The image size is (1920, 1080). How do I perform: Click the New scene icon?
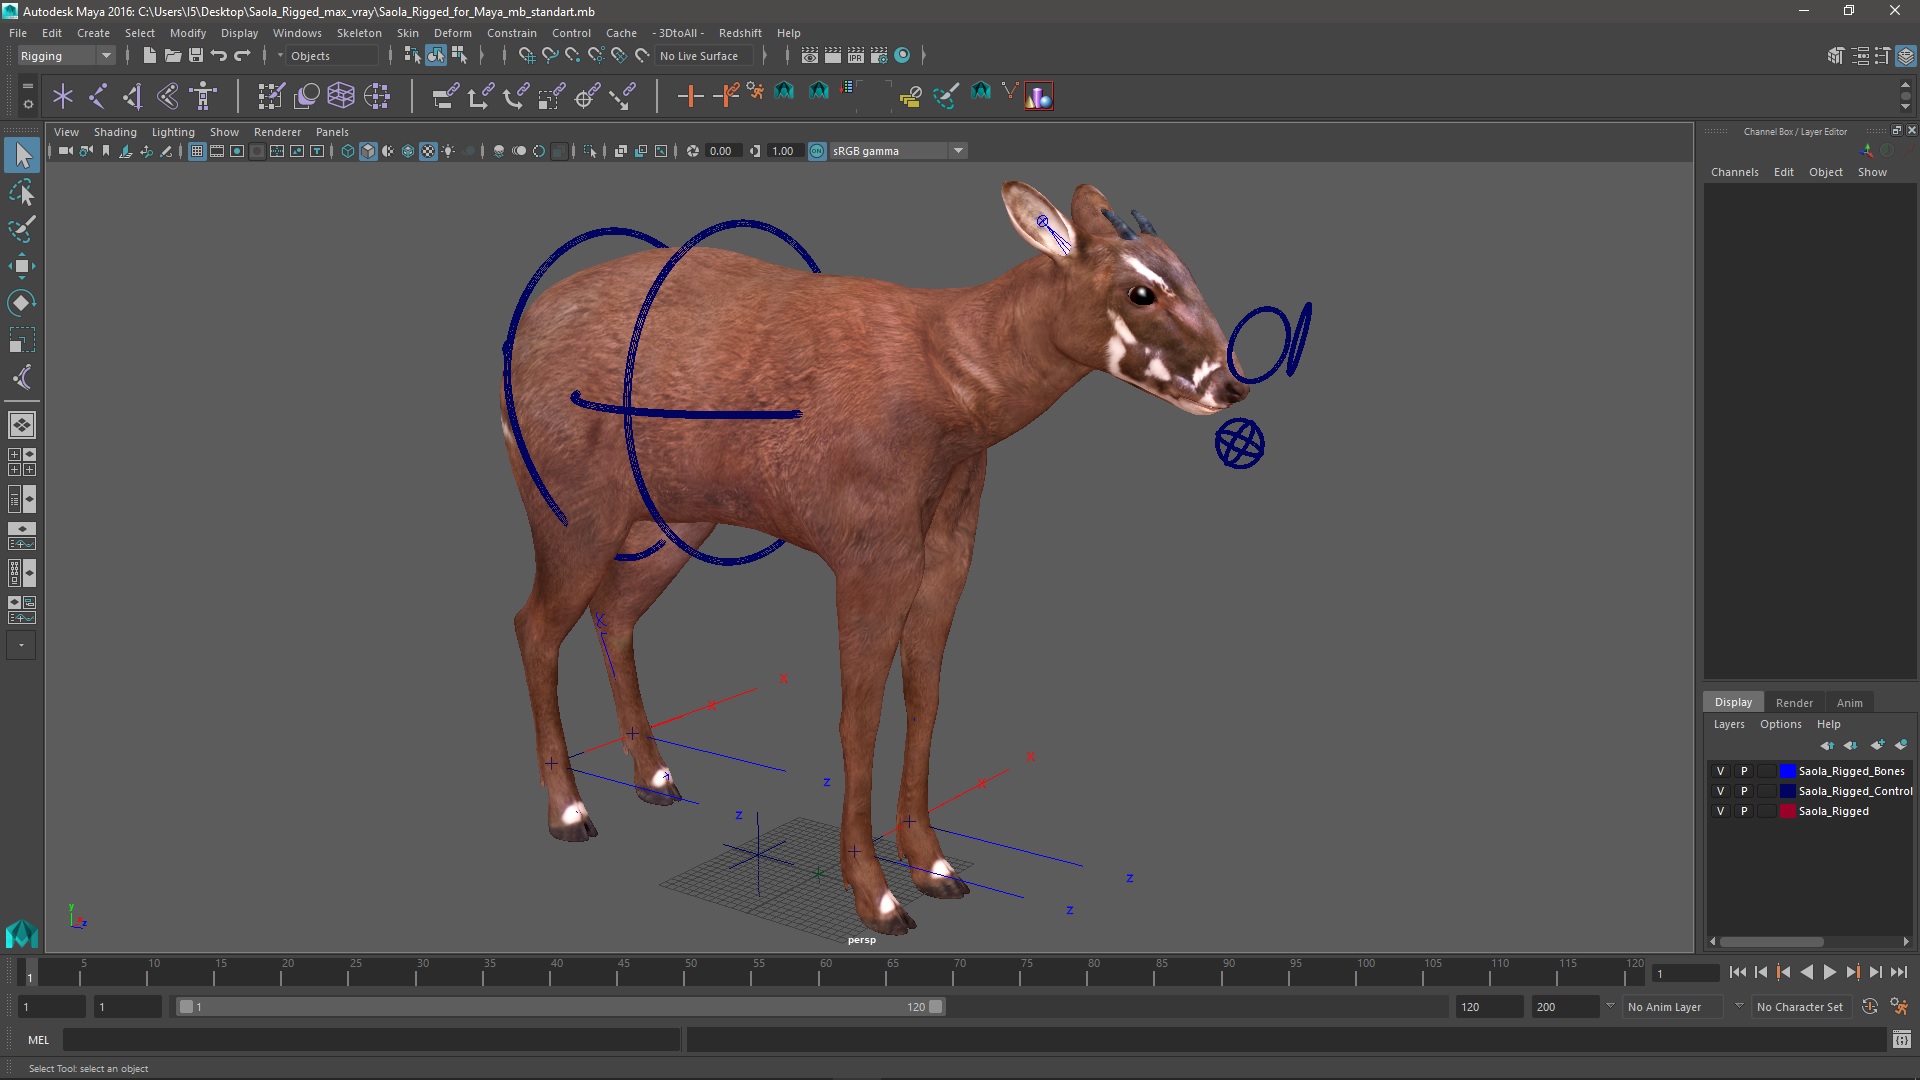149,56
